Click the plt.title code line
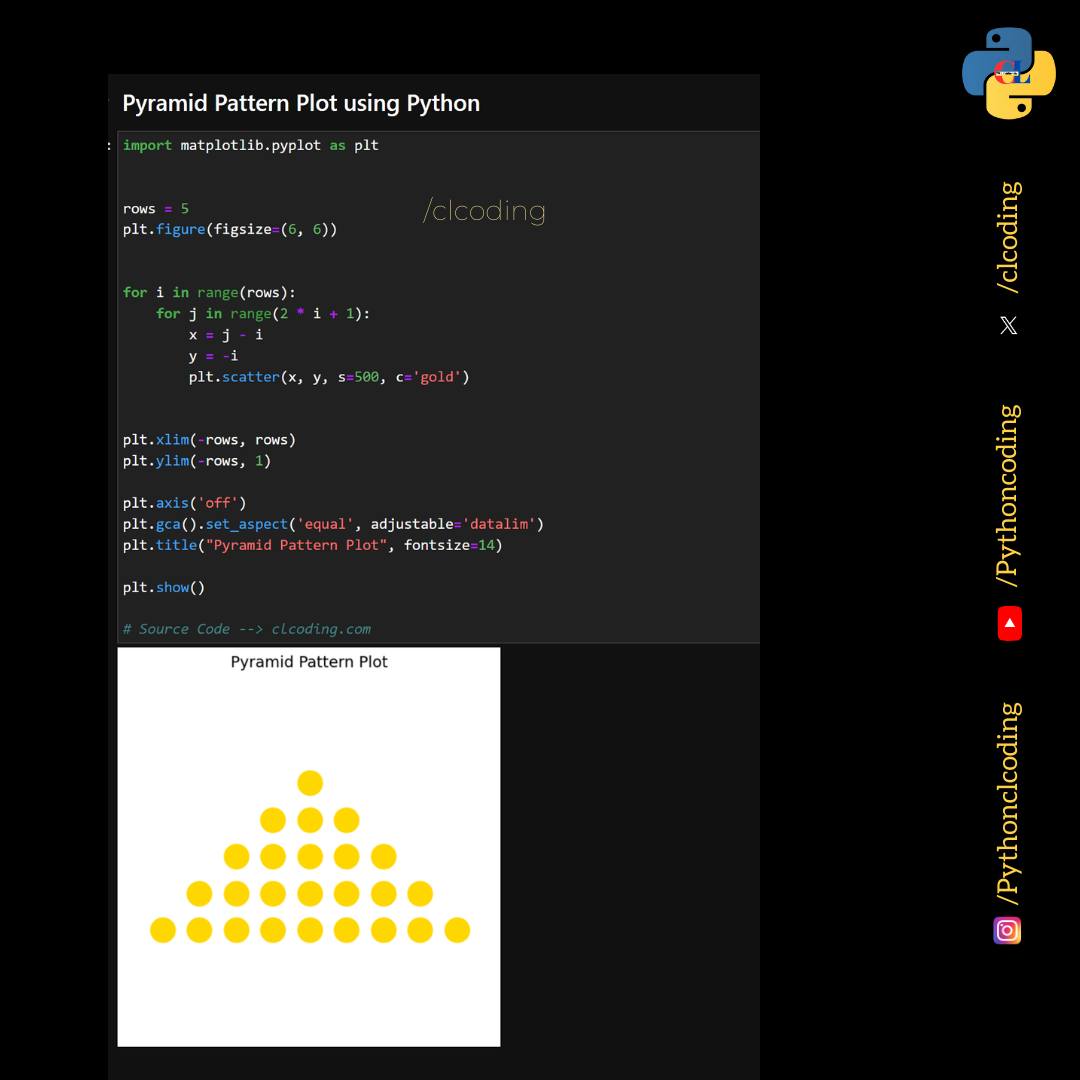 click(313, 545)
